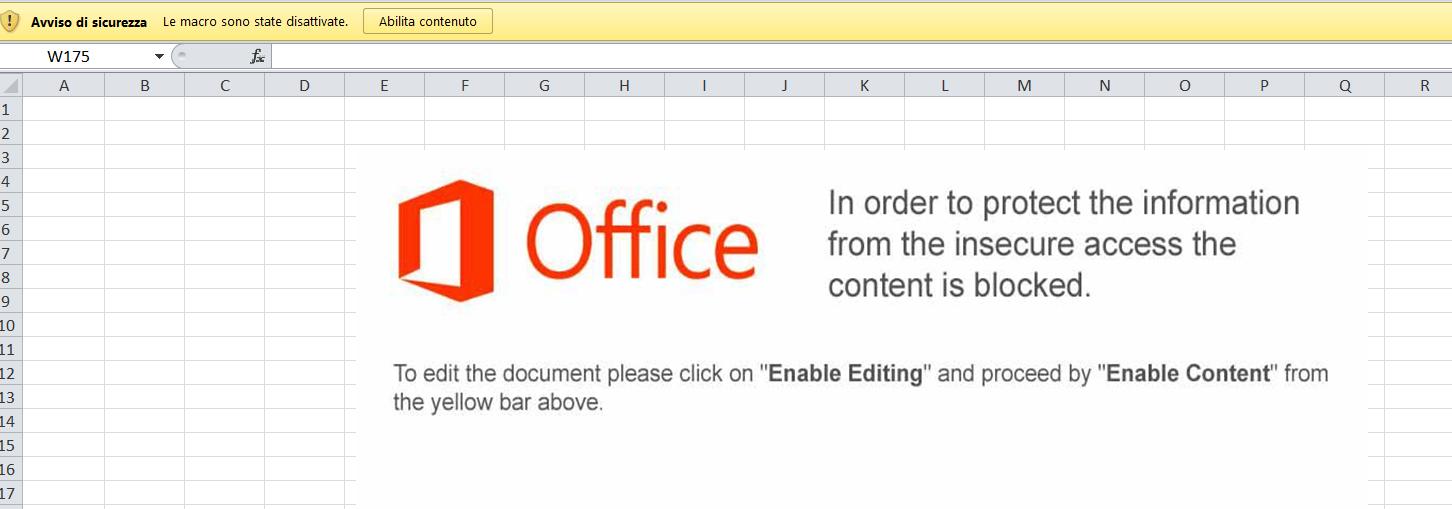Click the Abilita contenuto button
Viewport: 1452px width, 509px height.
click(x=428, y=21)
